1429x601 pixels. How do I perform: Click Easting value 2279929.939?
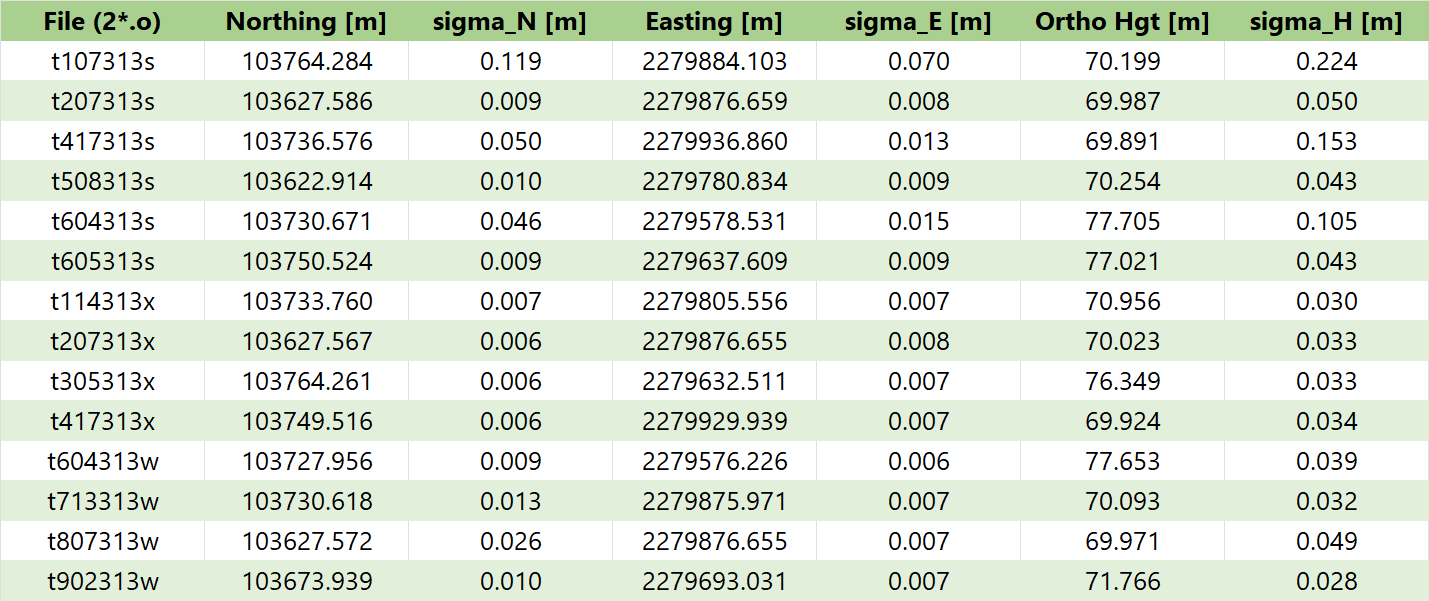pos(714,422)
